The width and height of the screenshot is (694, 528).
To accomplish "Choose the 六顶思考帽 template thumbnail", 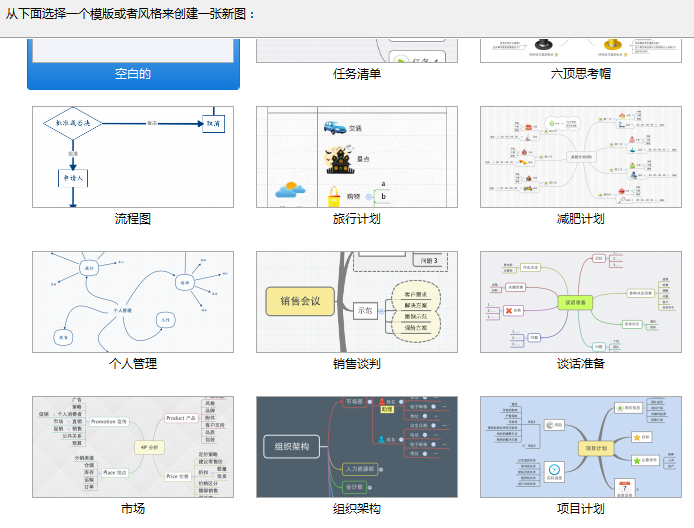I will [581, 51].
